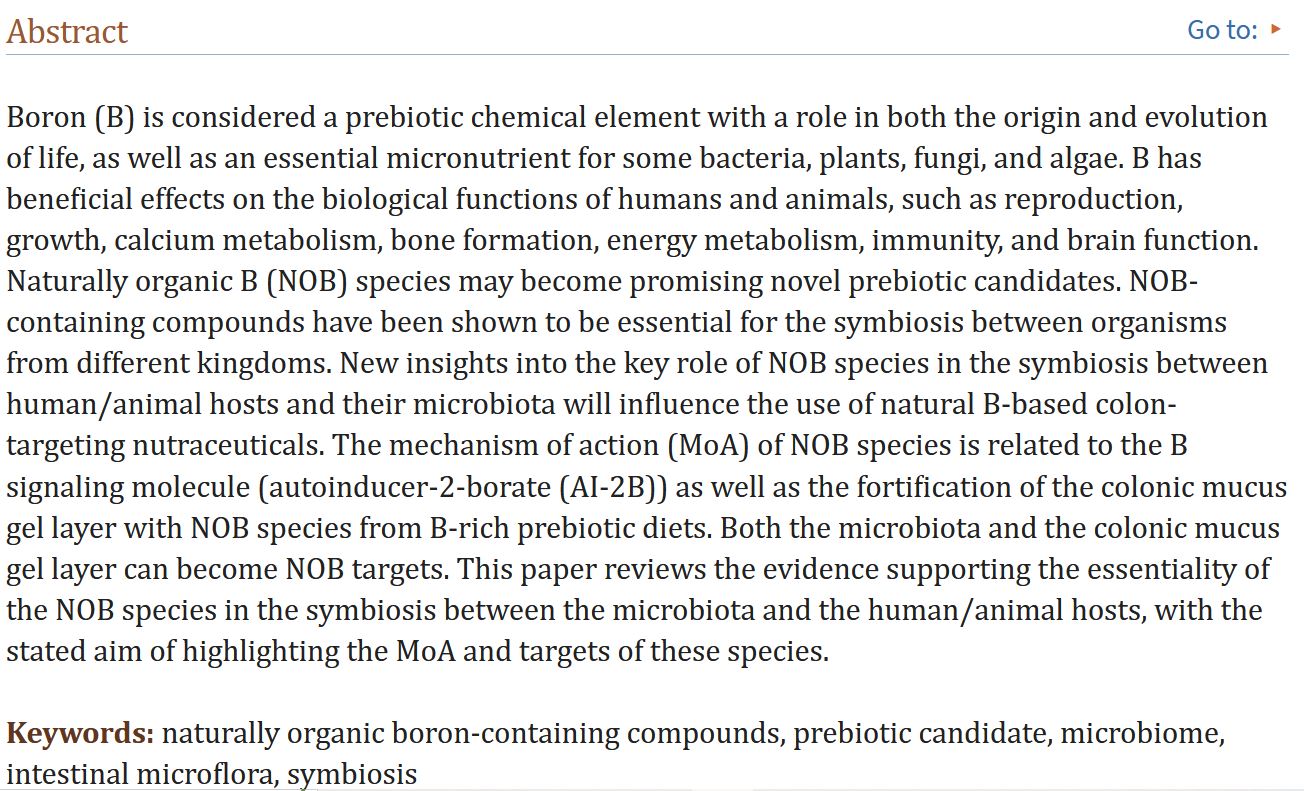Click the keyword "naturally organic boron-containing compounds"

[471, 734]
